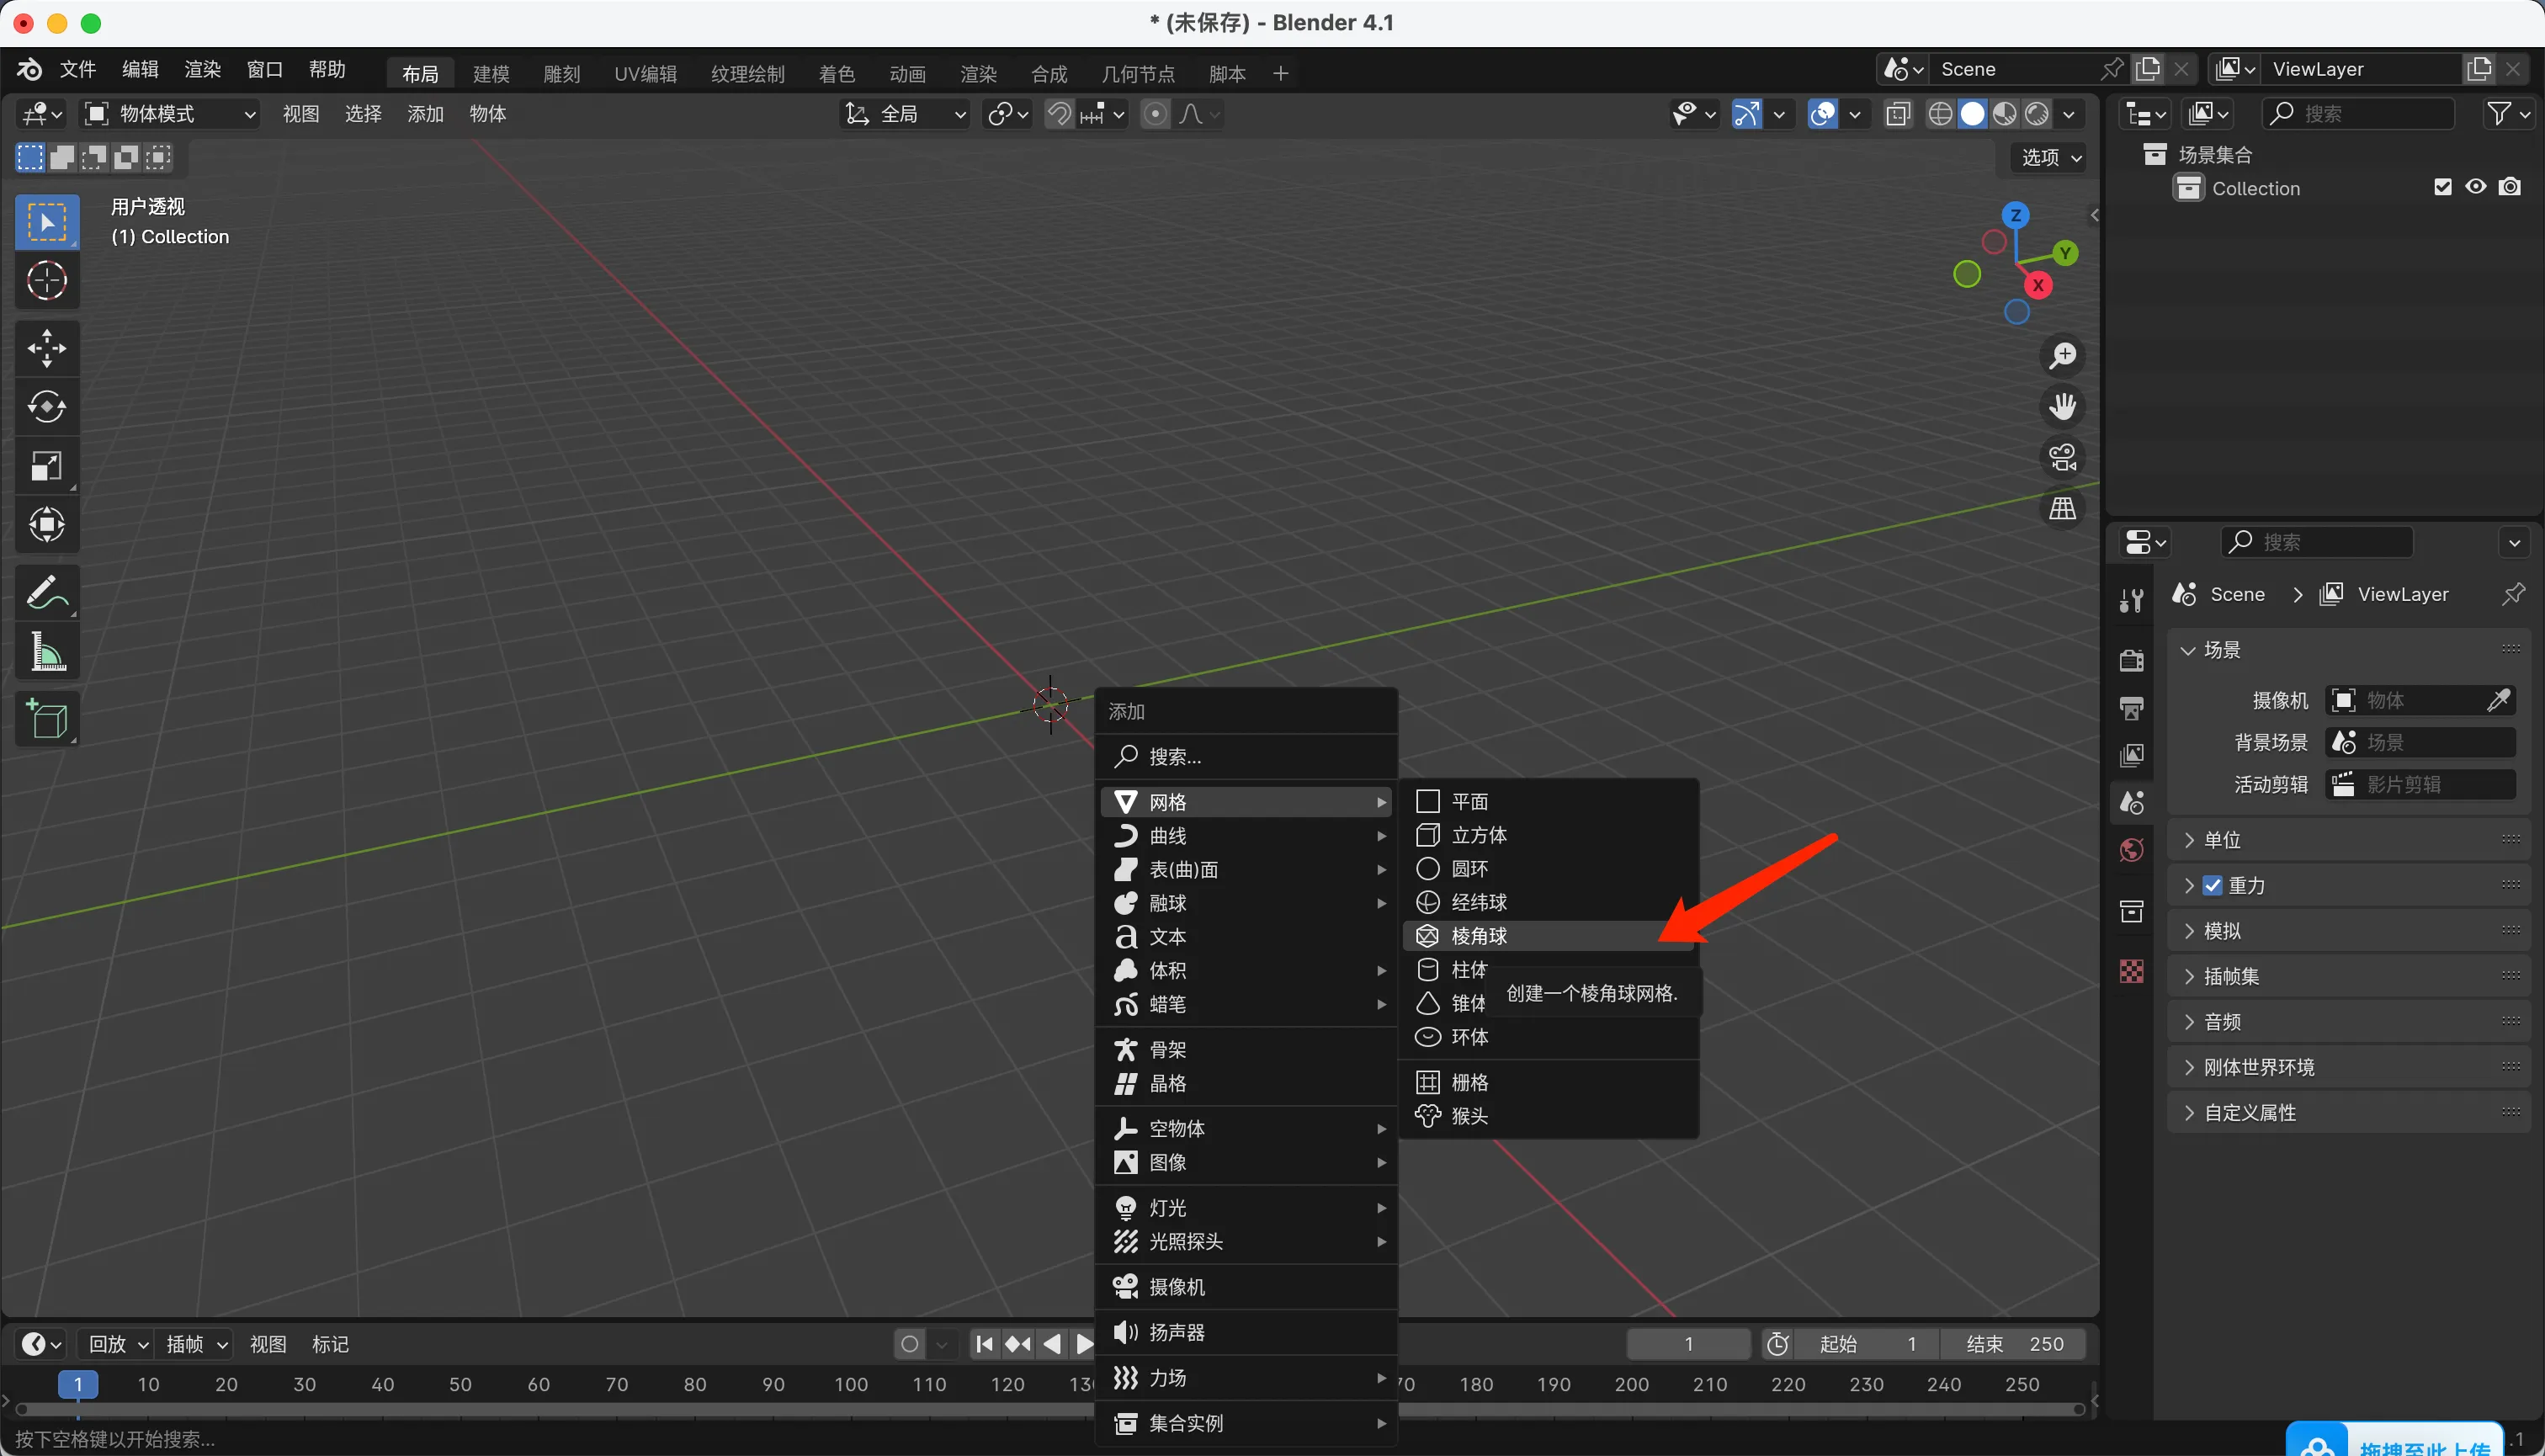Screen dimensions: 2545x1456
Task: Expand the 单位 units panel
Action: [2222, 840]
